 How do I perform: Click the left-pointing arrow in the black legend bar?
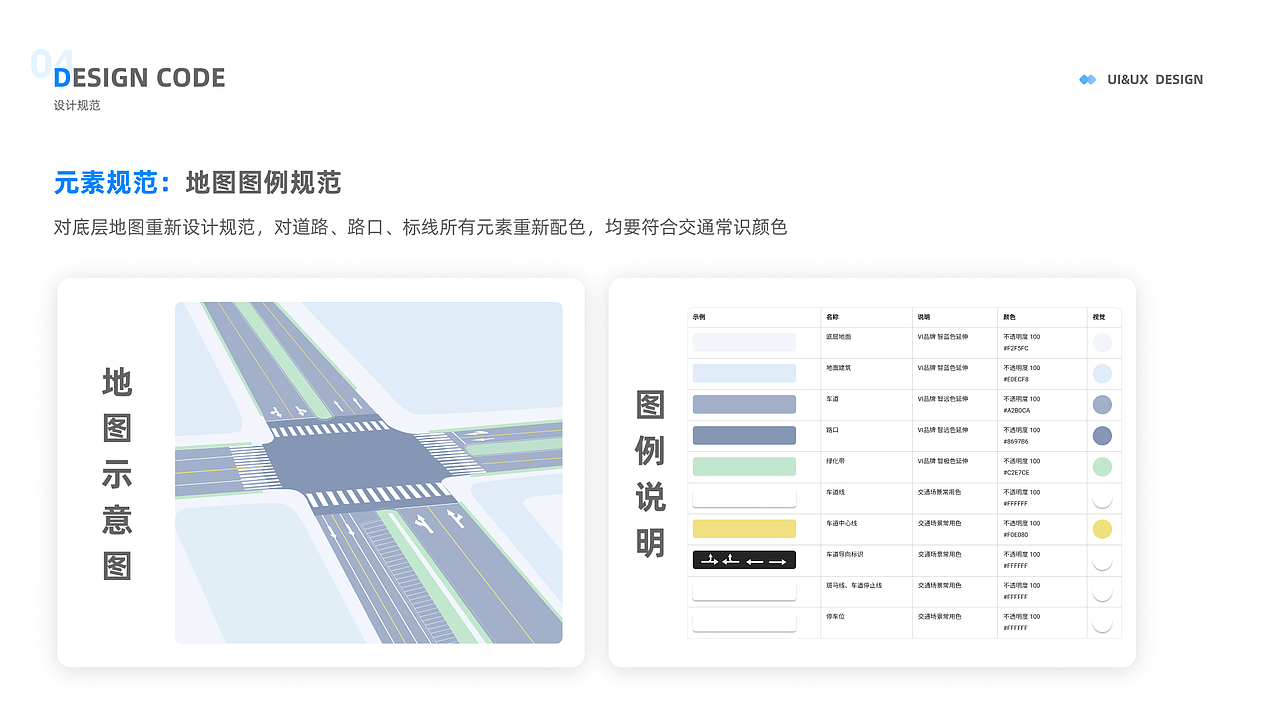click(755, 561)
